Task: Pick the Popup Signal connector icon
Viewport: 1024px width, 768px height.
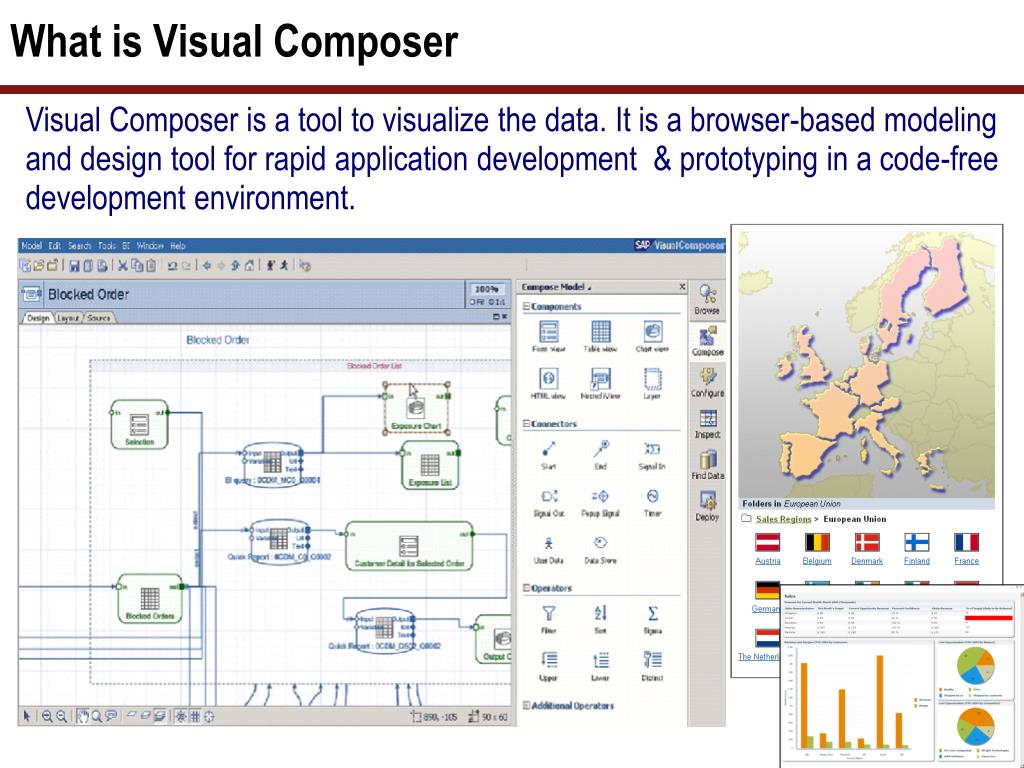Action: pyautogui.click(x=600, y=496)
